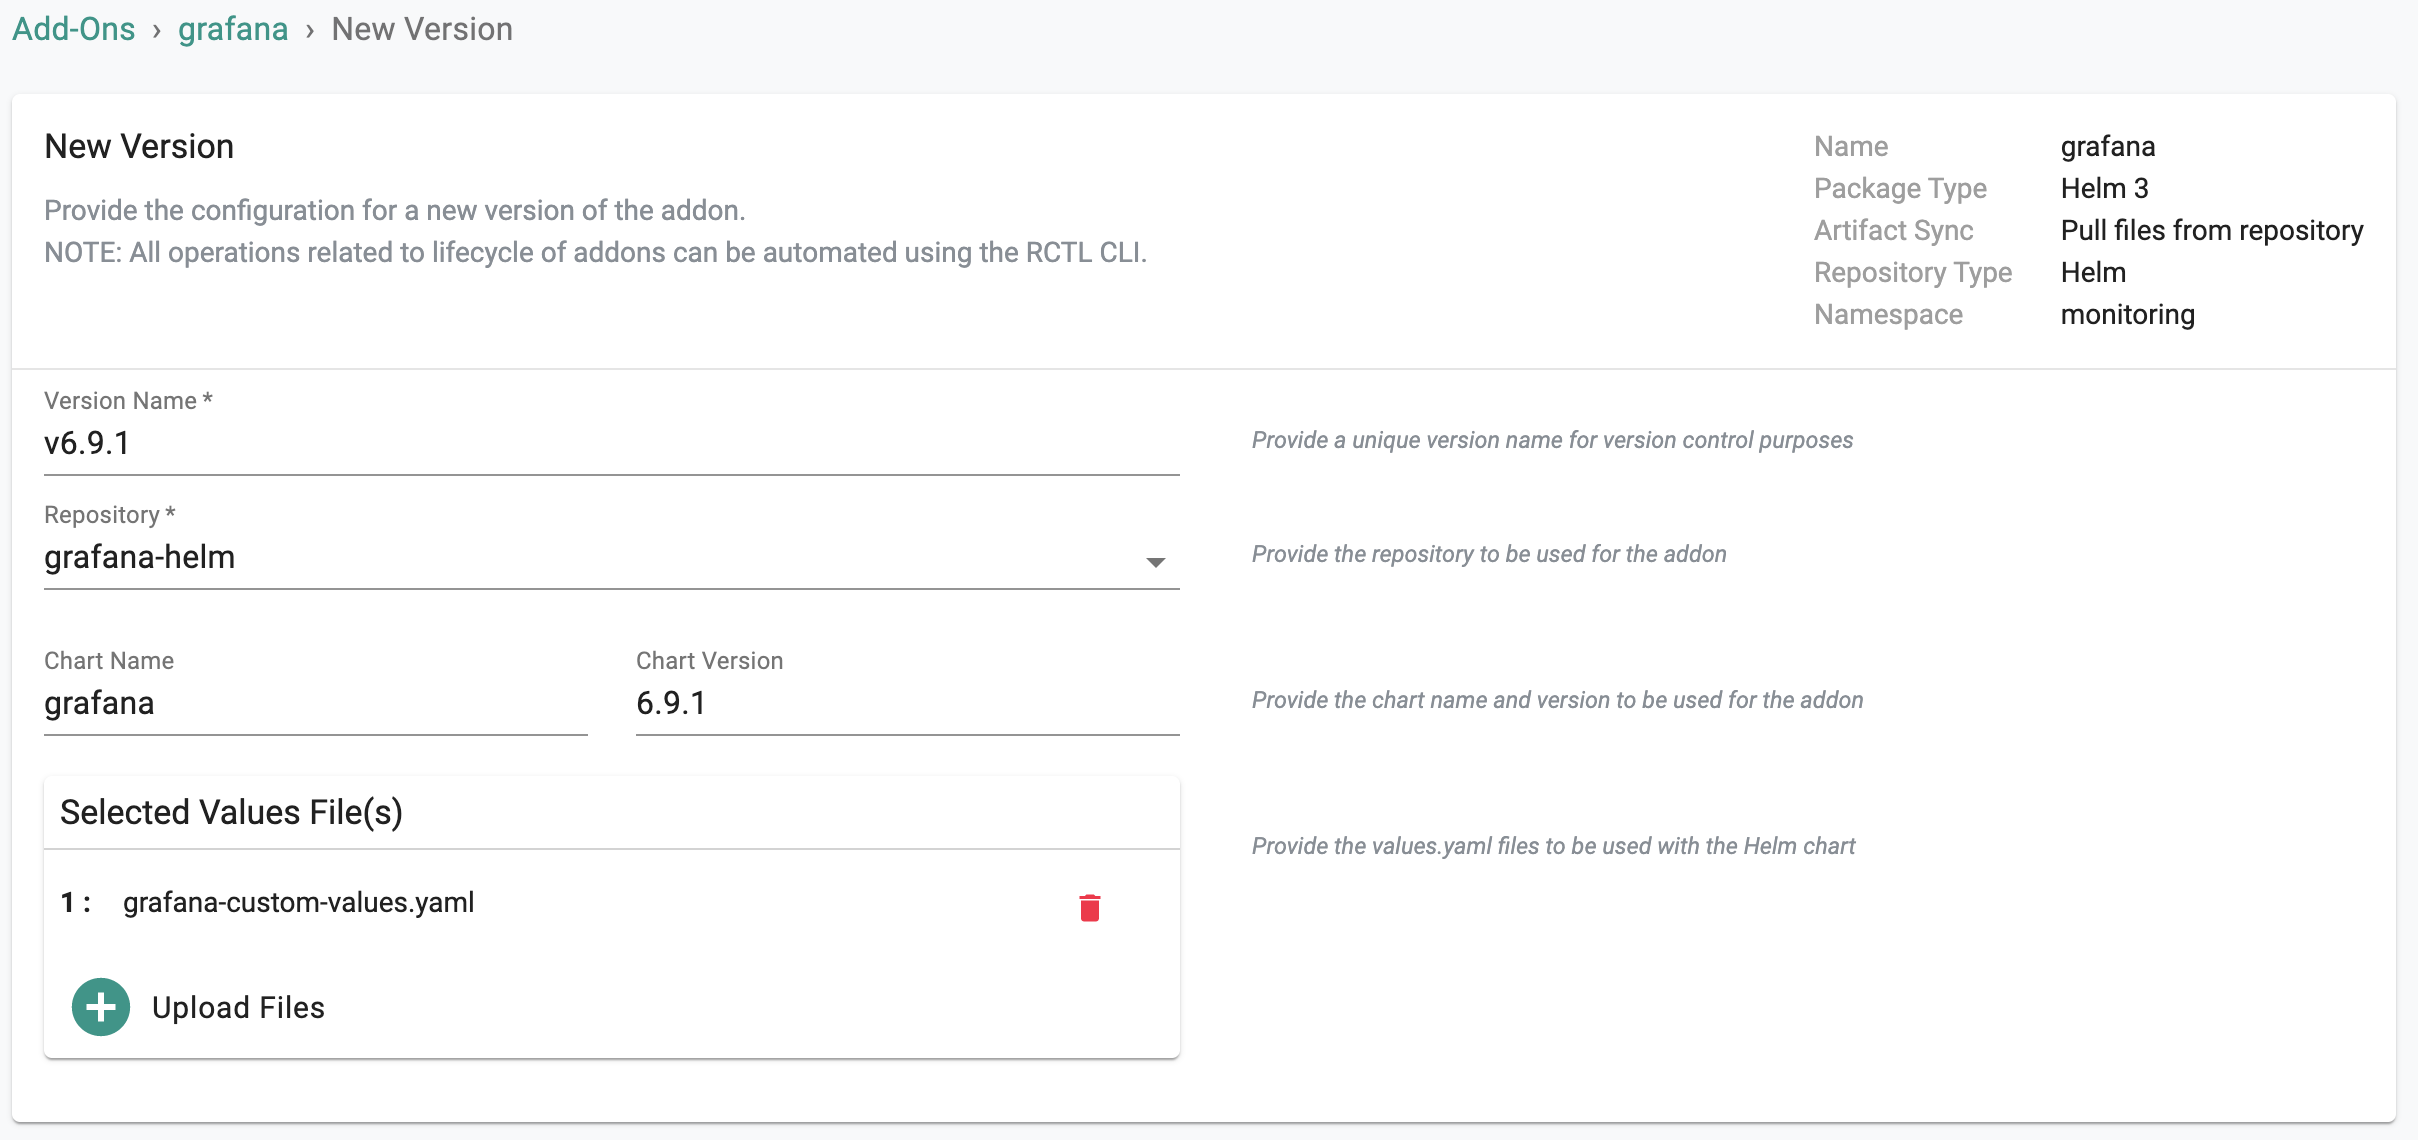Click the Upload Files label
2418x1140 pixels.
[238, 1007]
